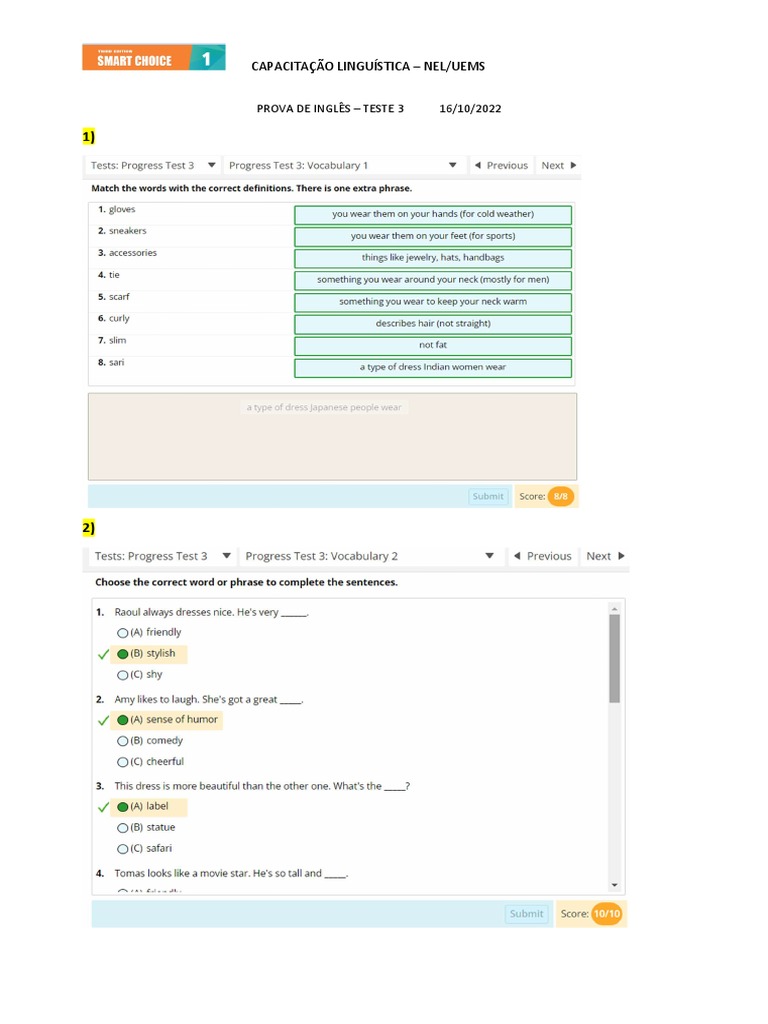Viewport: 768px width, 1024px height.
Task: Click the 8/8 score badge
Action: click(560, 496)
